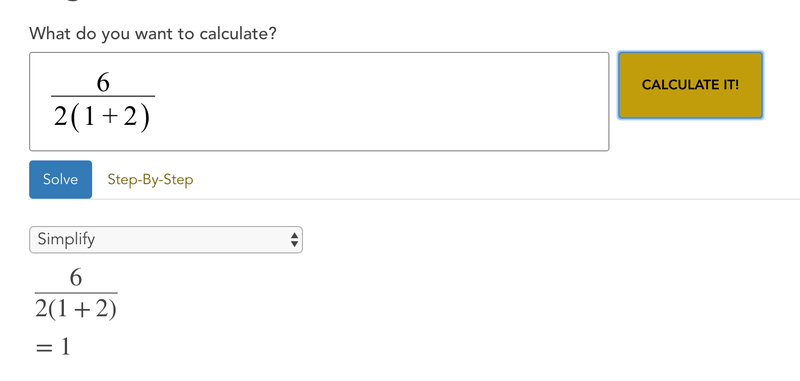Click the denominator 2(1+2) in input box
800x381 pixels.
[102, 117]
